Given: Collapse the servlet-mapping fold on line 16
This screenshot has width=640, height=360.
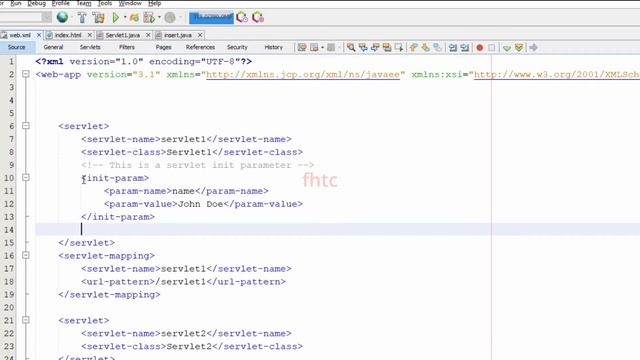Looking at the screenshot, I should point(26,255).
